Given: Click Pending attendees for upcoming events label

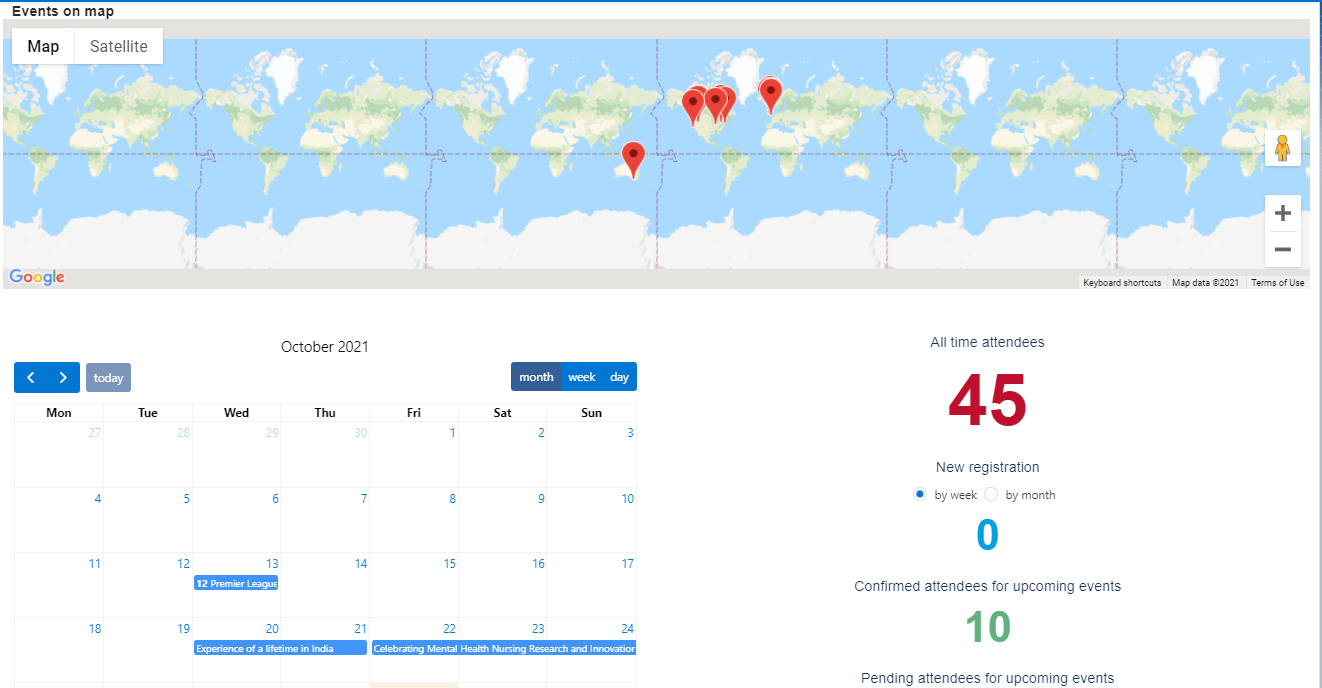Looking at the screenshot, I should point(987,678).
